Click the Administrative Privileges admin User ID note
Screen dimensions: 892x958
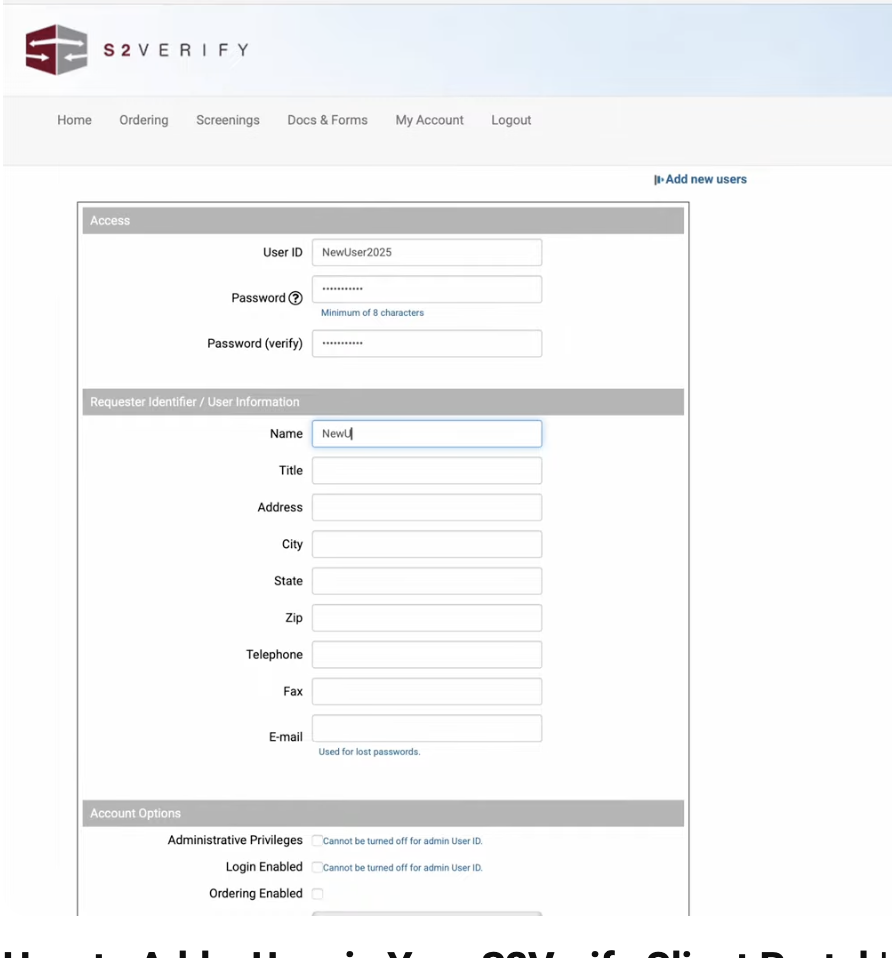tap(403, 841)
